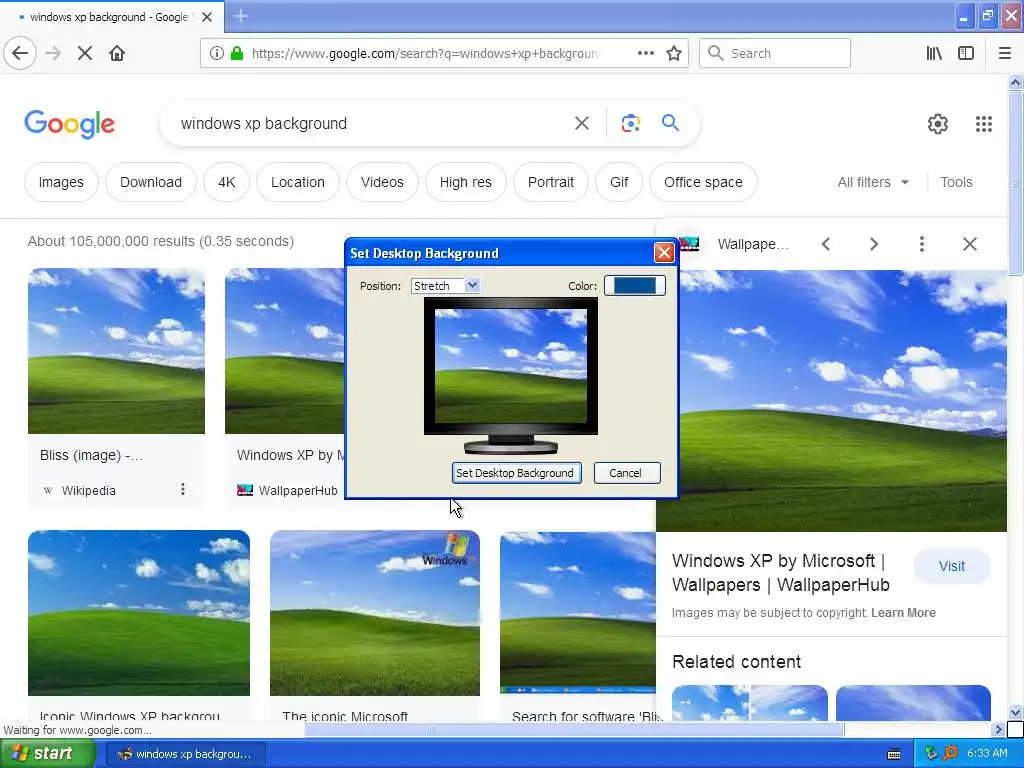
Task: Show site information icon in address bar
Action: pyautogui.click(x=217, y=53)
